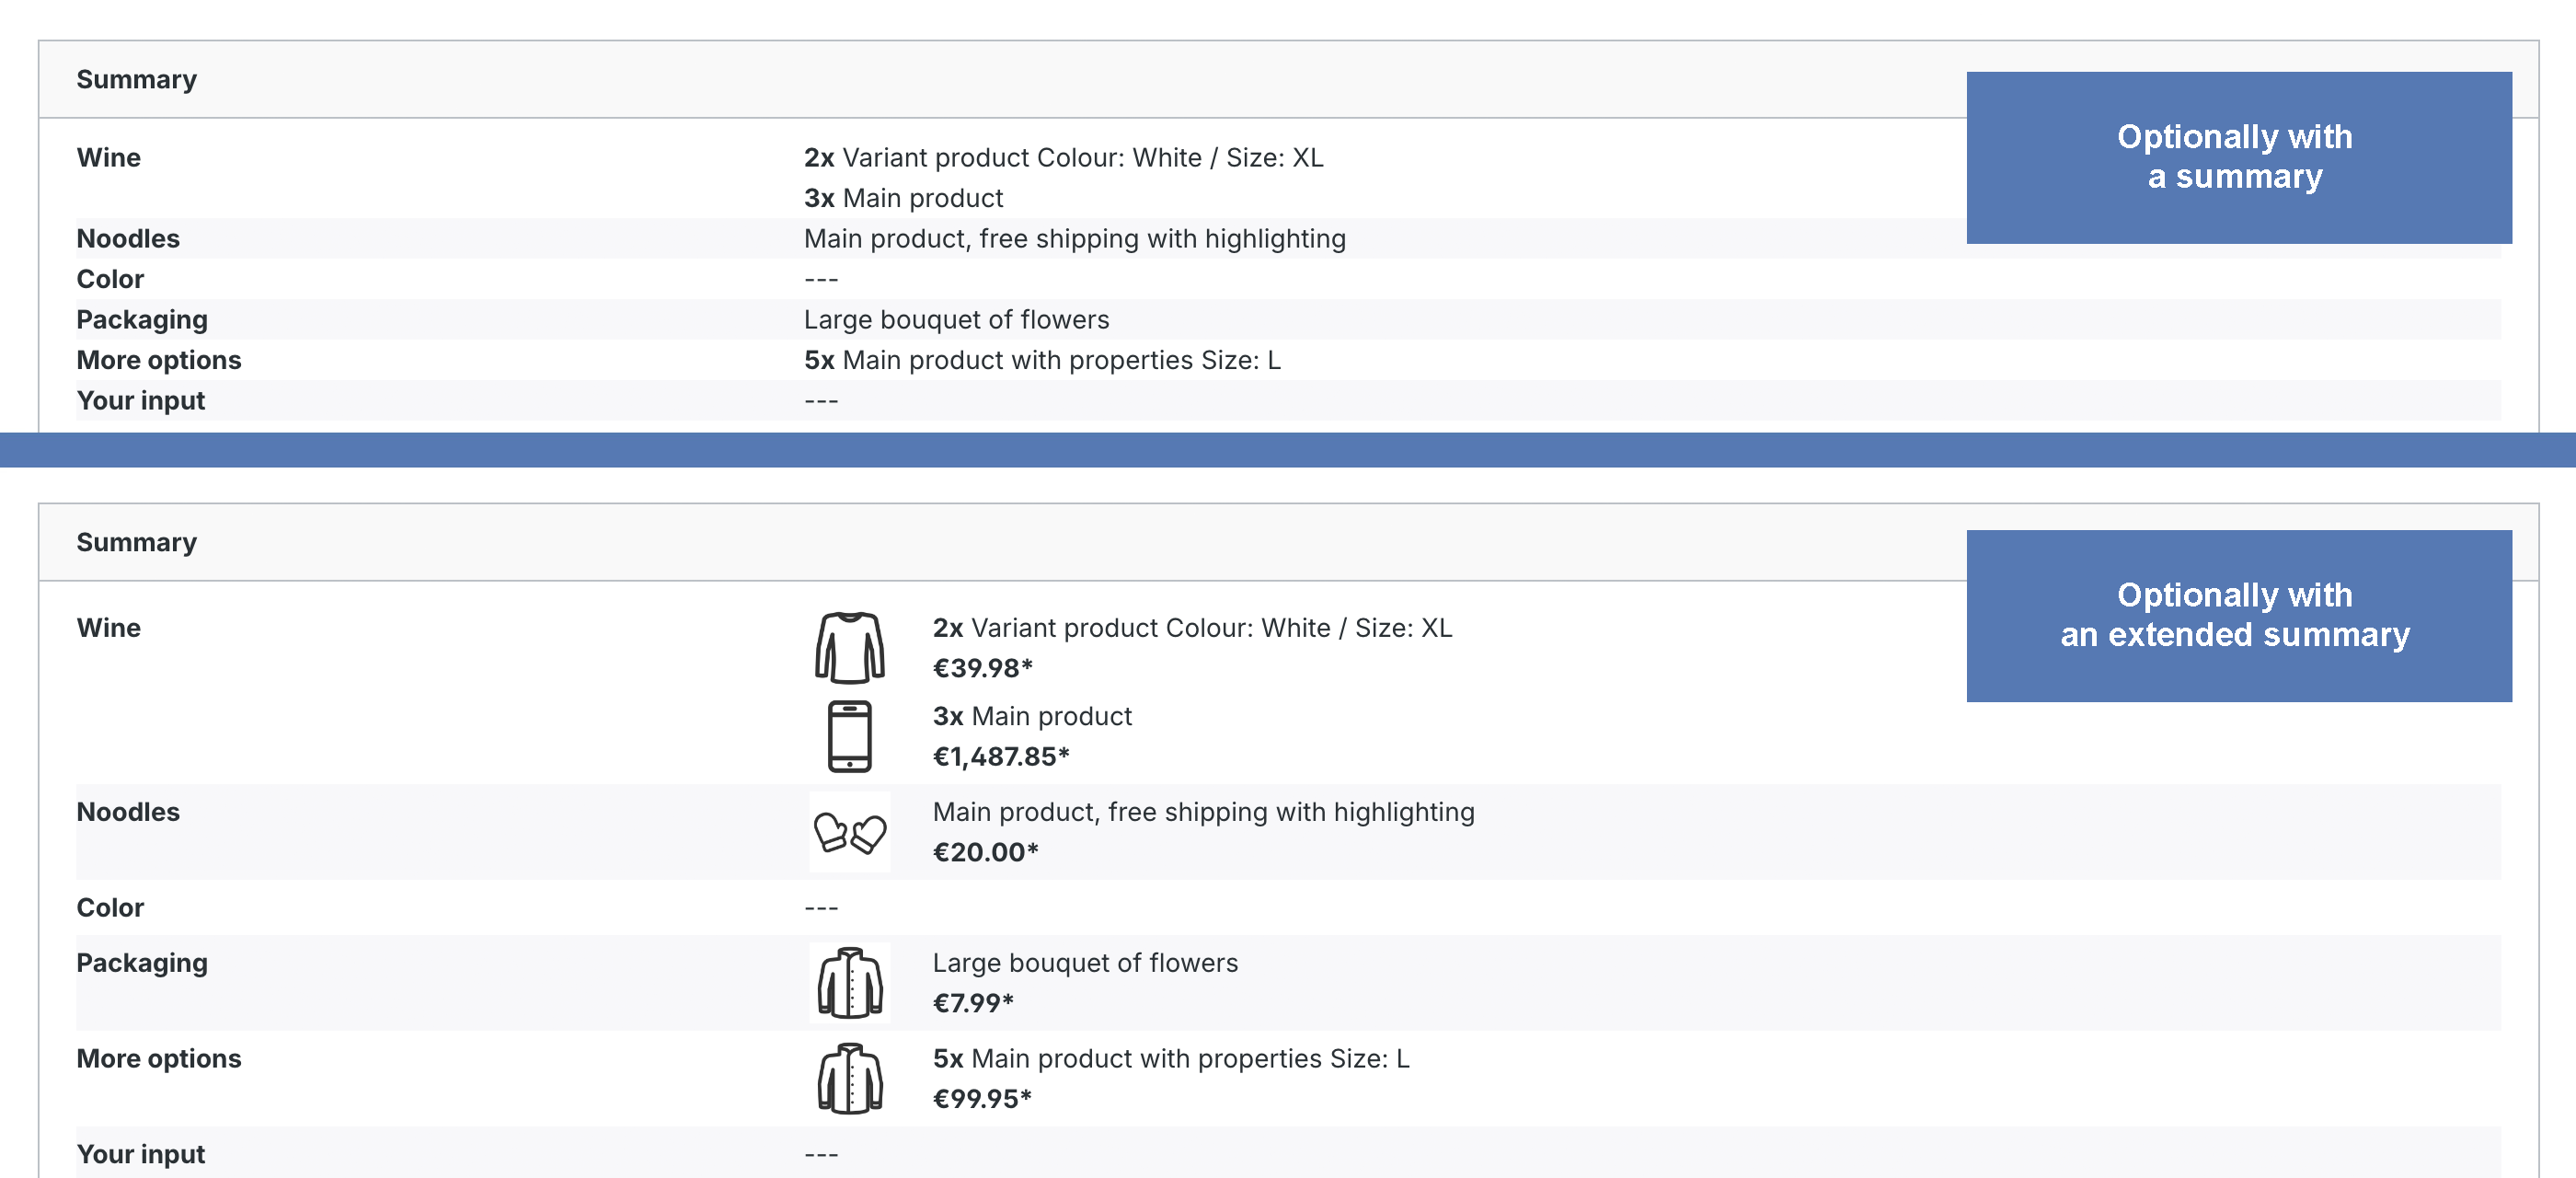Click 'Large bouquet of flowers' in extended summary
Viewport: 2576px width, 1178px height.
[1085, 963]
